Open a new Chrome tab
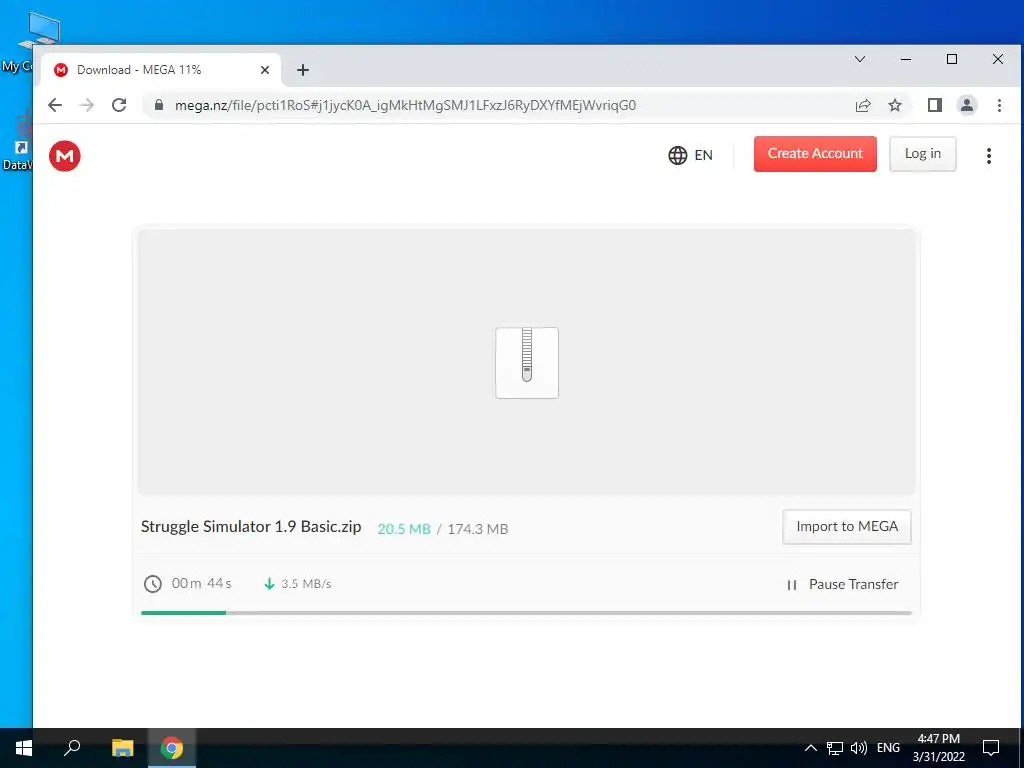The image size is (1024, 768). point(302,70)
